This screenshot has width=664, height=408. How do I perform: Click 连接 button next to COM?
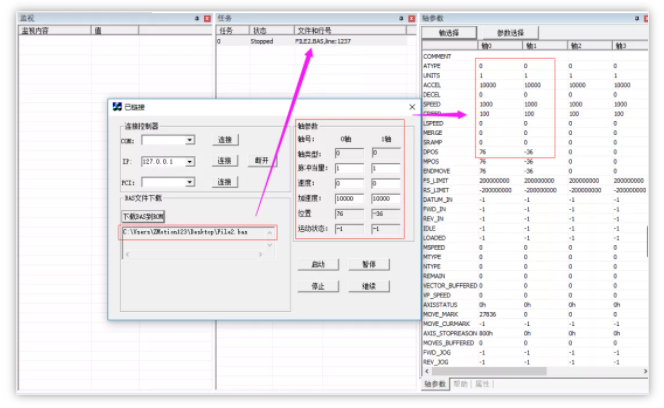tap(225, 140)
